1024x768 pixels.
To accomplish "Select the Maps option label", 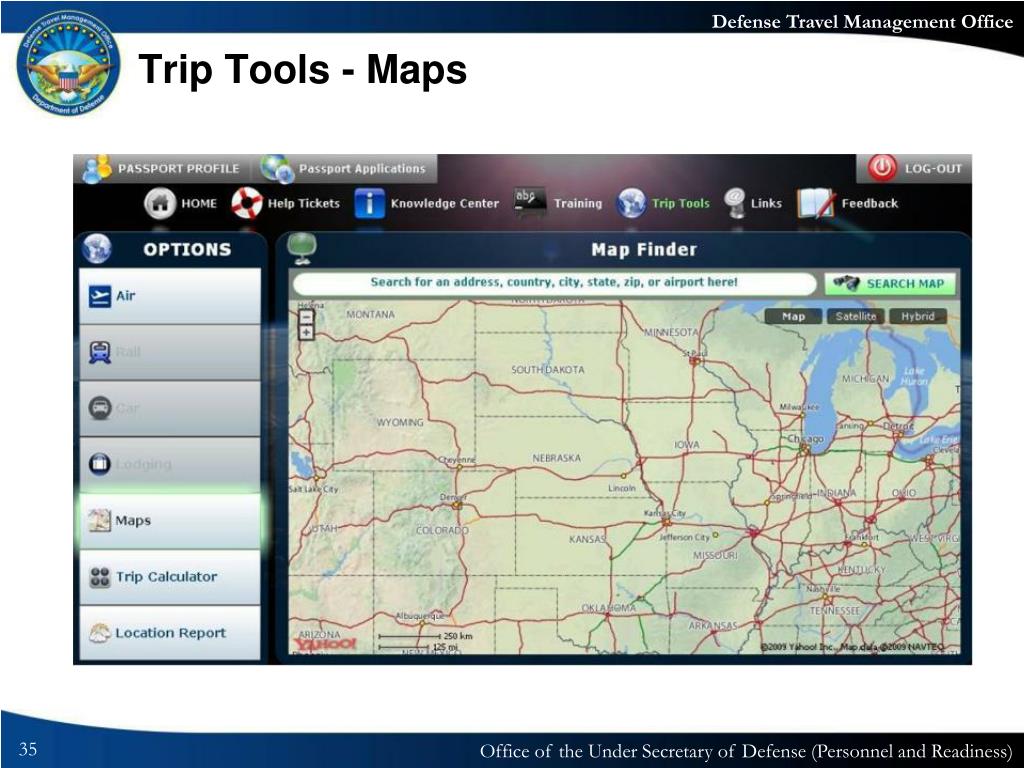I will 133,520.
